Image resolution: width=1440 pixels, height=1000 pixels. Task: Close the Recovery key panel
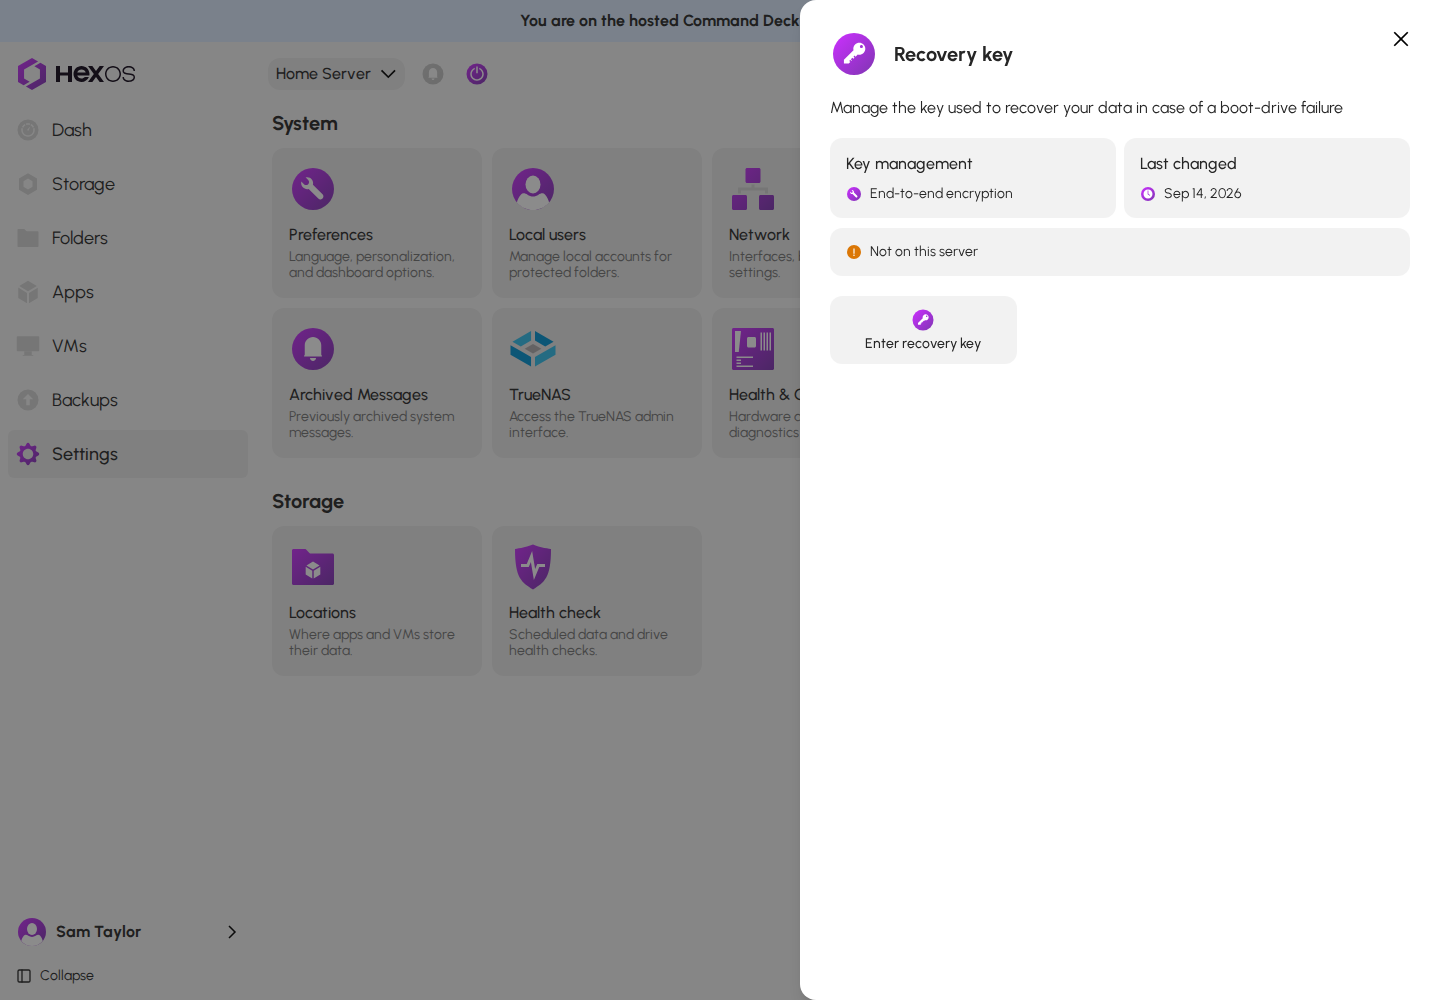(x=1401, y=39)
